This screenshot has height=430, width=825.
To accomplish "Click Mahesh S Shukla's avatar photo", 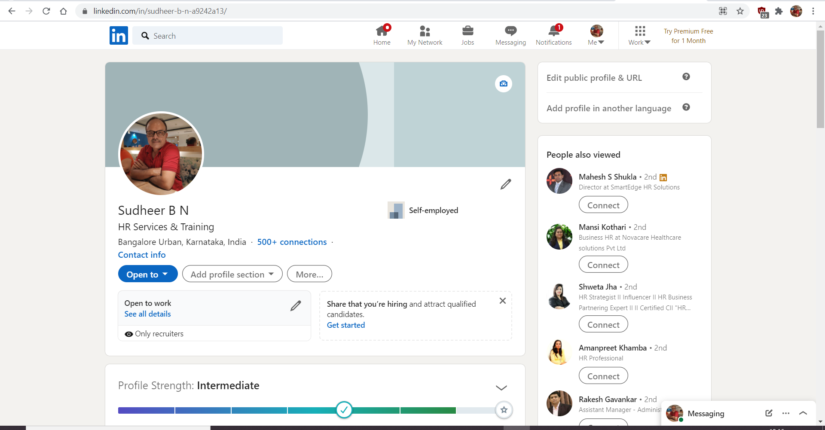I will pos(559,181).
